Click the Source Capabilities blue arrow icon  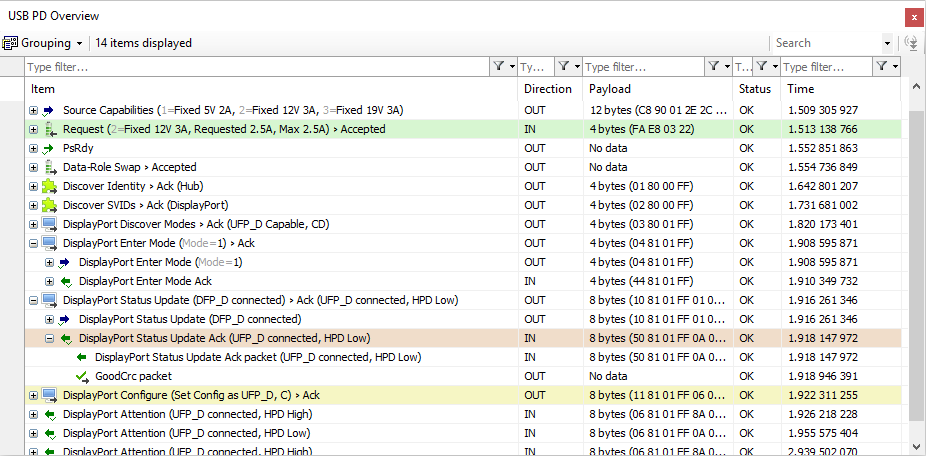(x=50, y=110)
